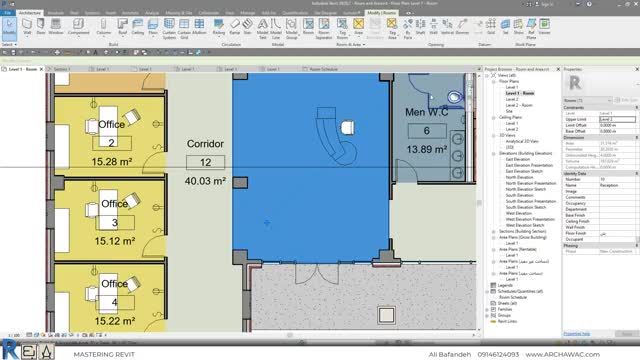The image size is (640, 360).
Task: Pick the Curtain Grid tool
Action: [x=184, y=29]
